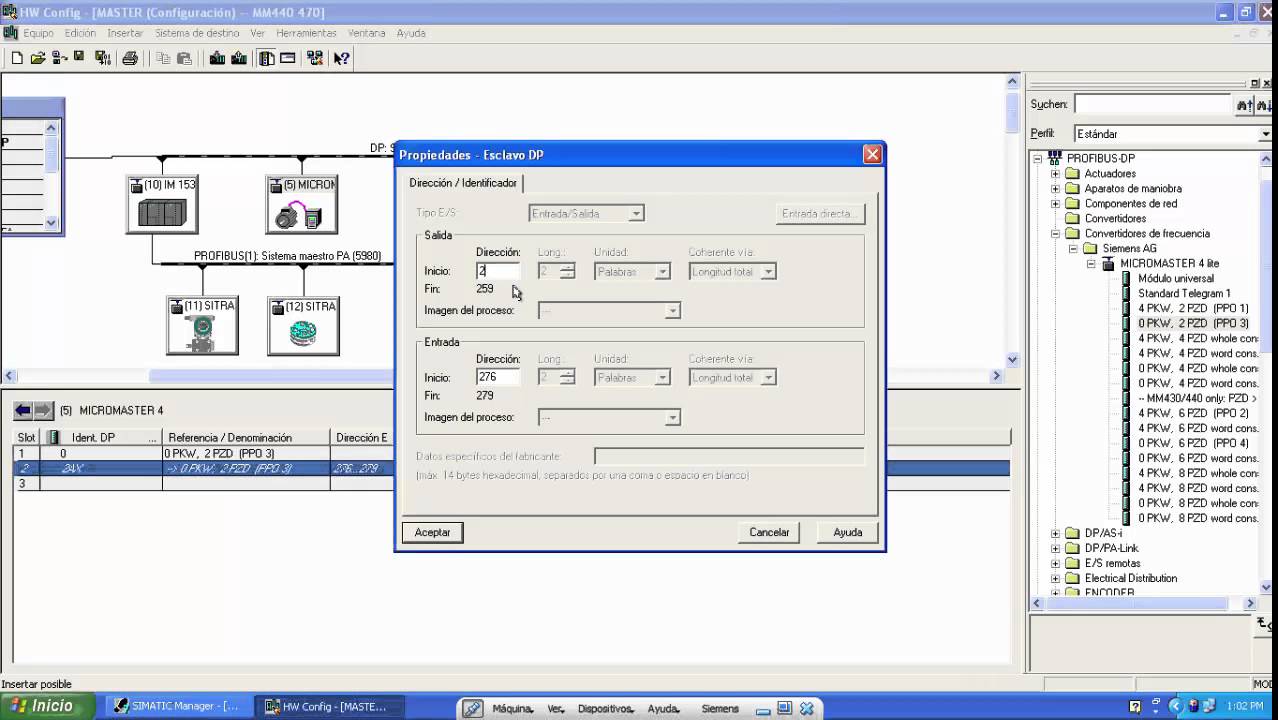The image size is (1278, 720).
Task: Open the Salida Unidad Palabras dropdown
Action: [662, 272]
